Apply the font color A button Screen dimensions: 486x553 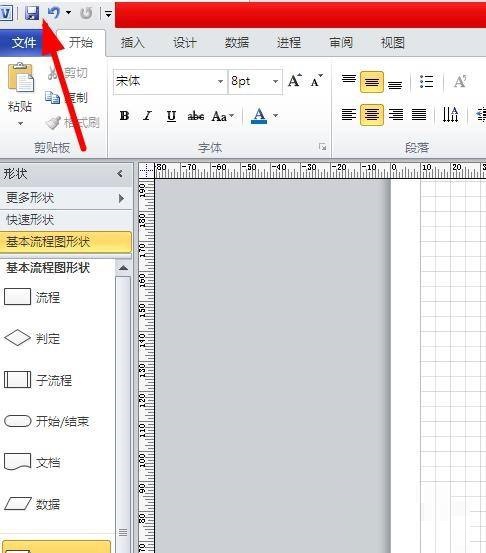point(259,115)
